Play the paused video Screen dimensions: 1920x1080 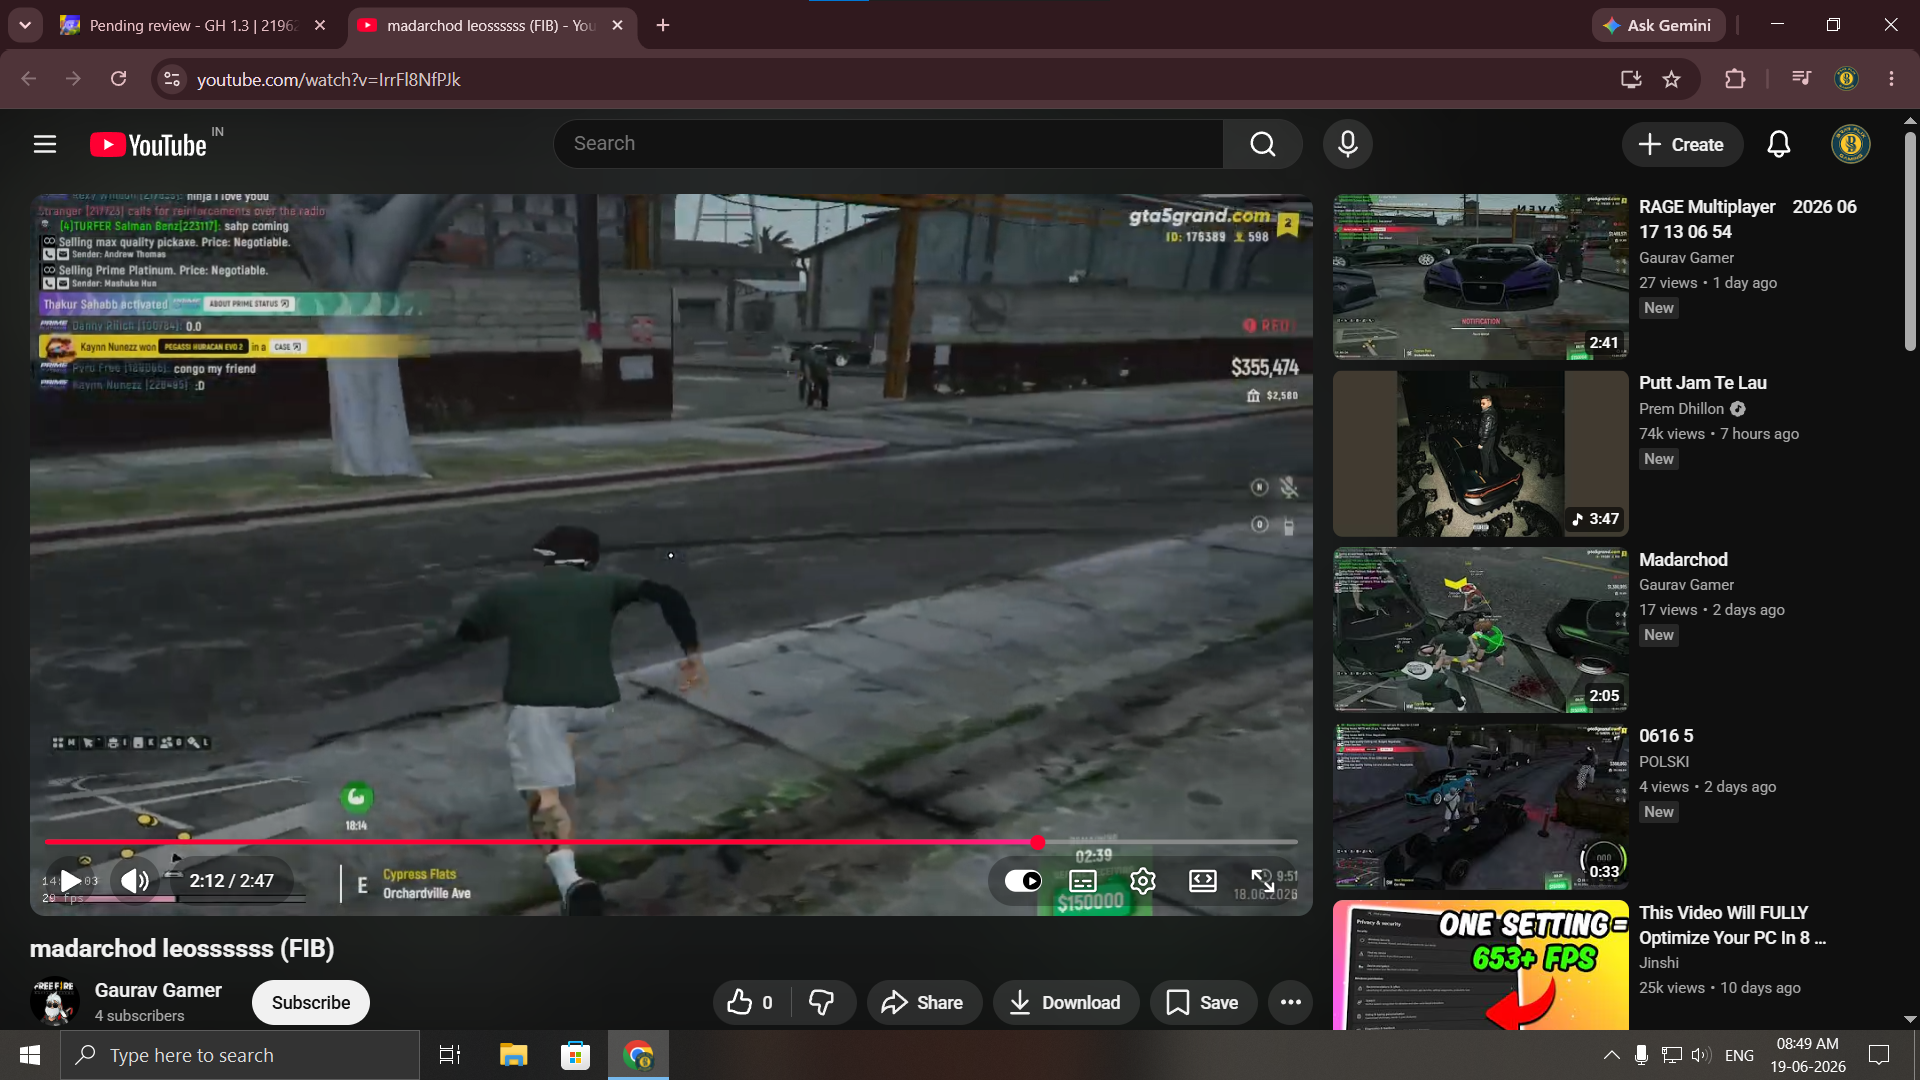click(70, 881)
